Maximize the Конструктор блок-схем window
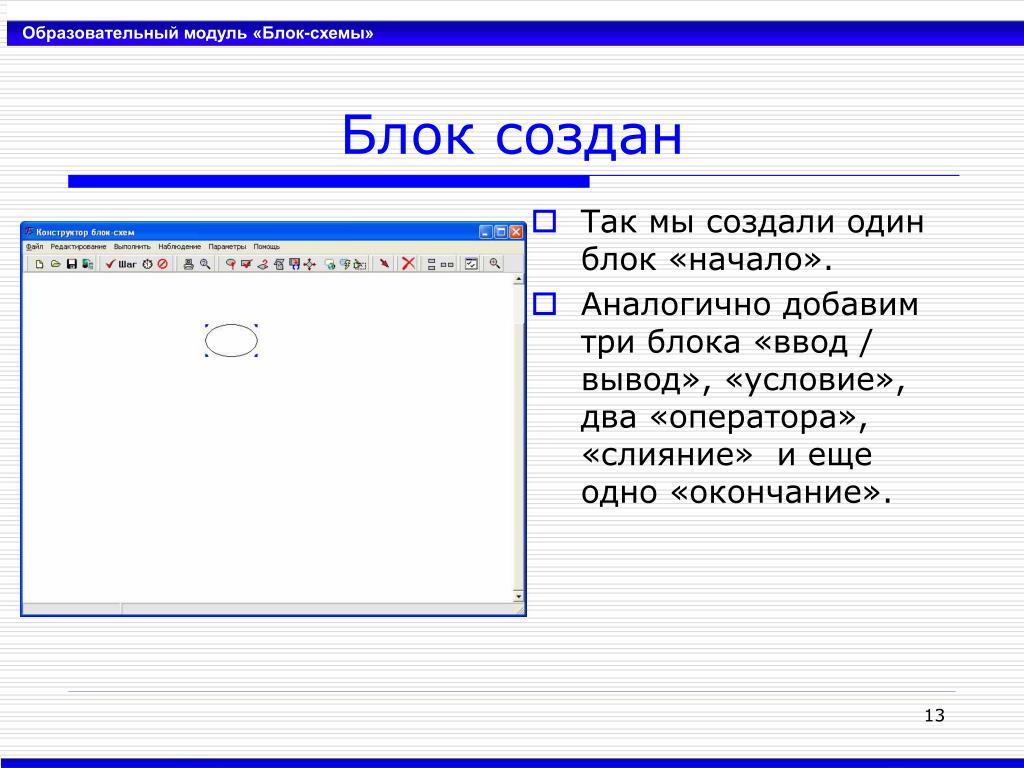This screenshot has width=1024, height=768. (x=501, y=232)
